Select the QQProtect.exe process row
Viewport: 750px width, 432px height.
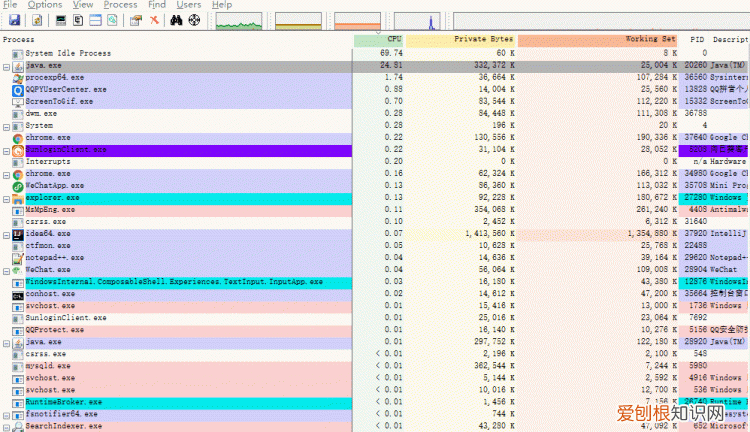(375, 331)
